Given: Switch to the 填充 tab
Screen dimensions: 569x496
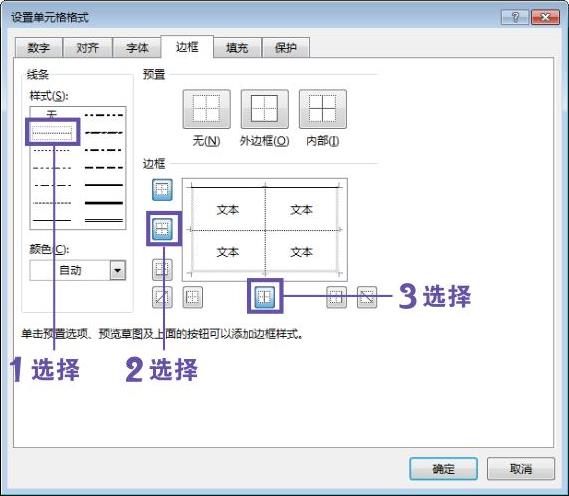Looking at the screenshot, I should [237, 48].
